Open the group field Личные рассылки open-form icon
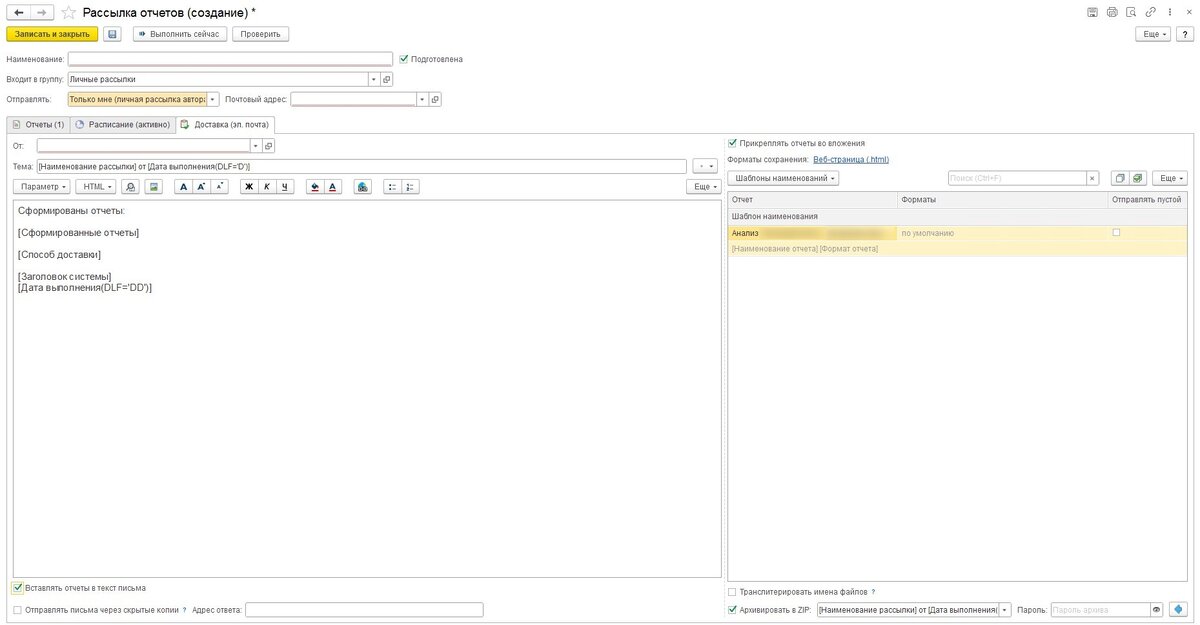Screen dimensions: 1200x625 coord(388,78)
